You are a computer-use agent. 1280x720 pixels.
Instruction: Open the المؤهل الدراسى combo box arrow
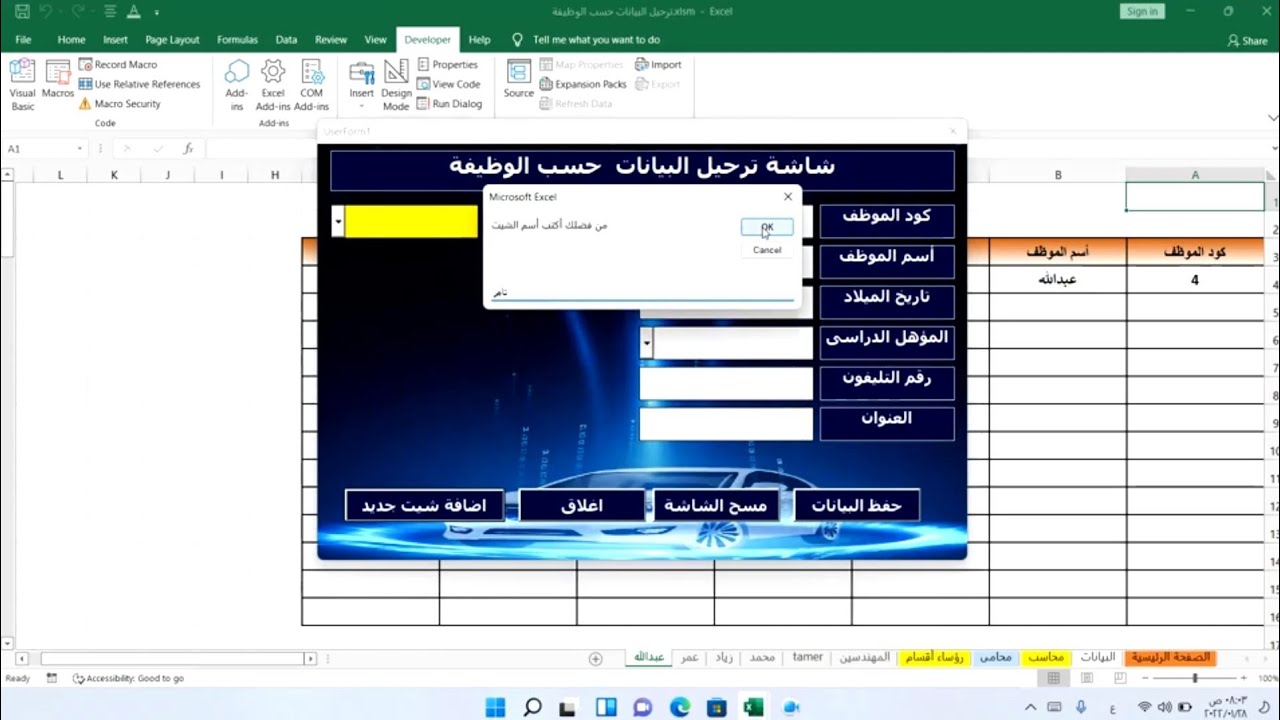(647, 343)
